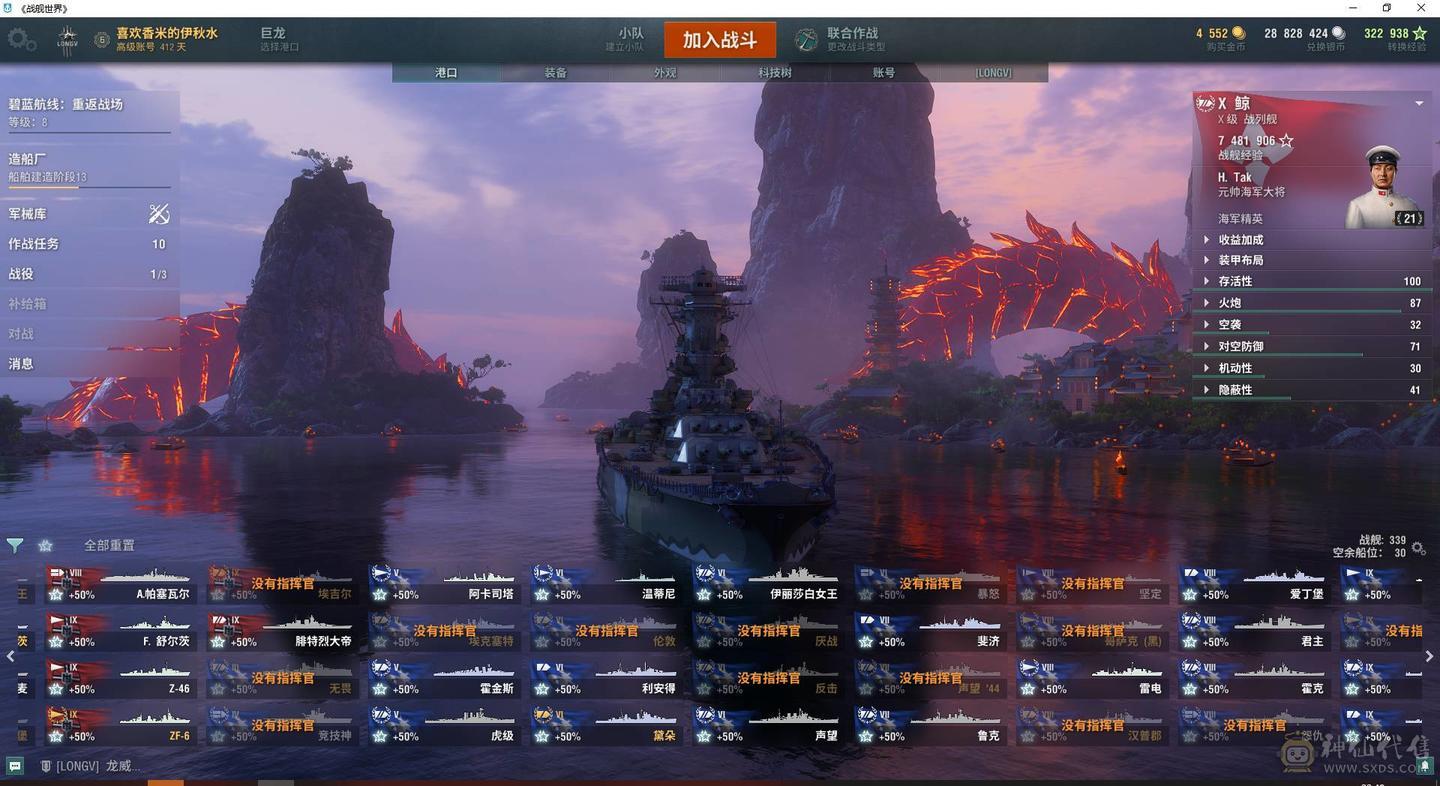The height and width of the screenshot is (786, 1440).
Task: Select the F. 舒尔茨 ship
Action: [x=119, y=631]
